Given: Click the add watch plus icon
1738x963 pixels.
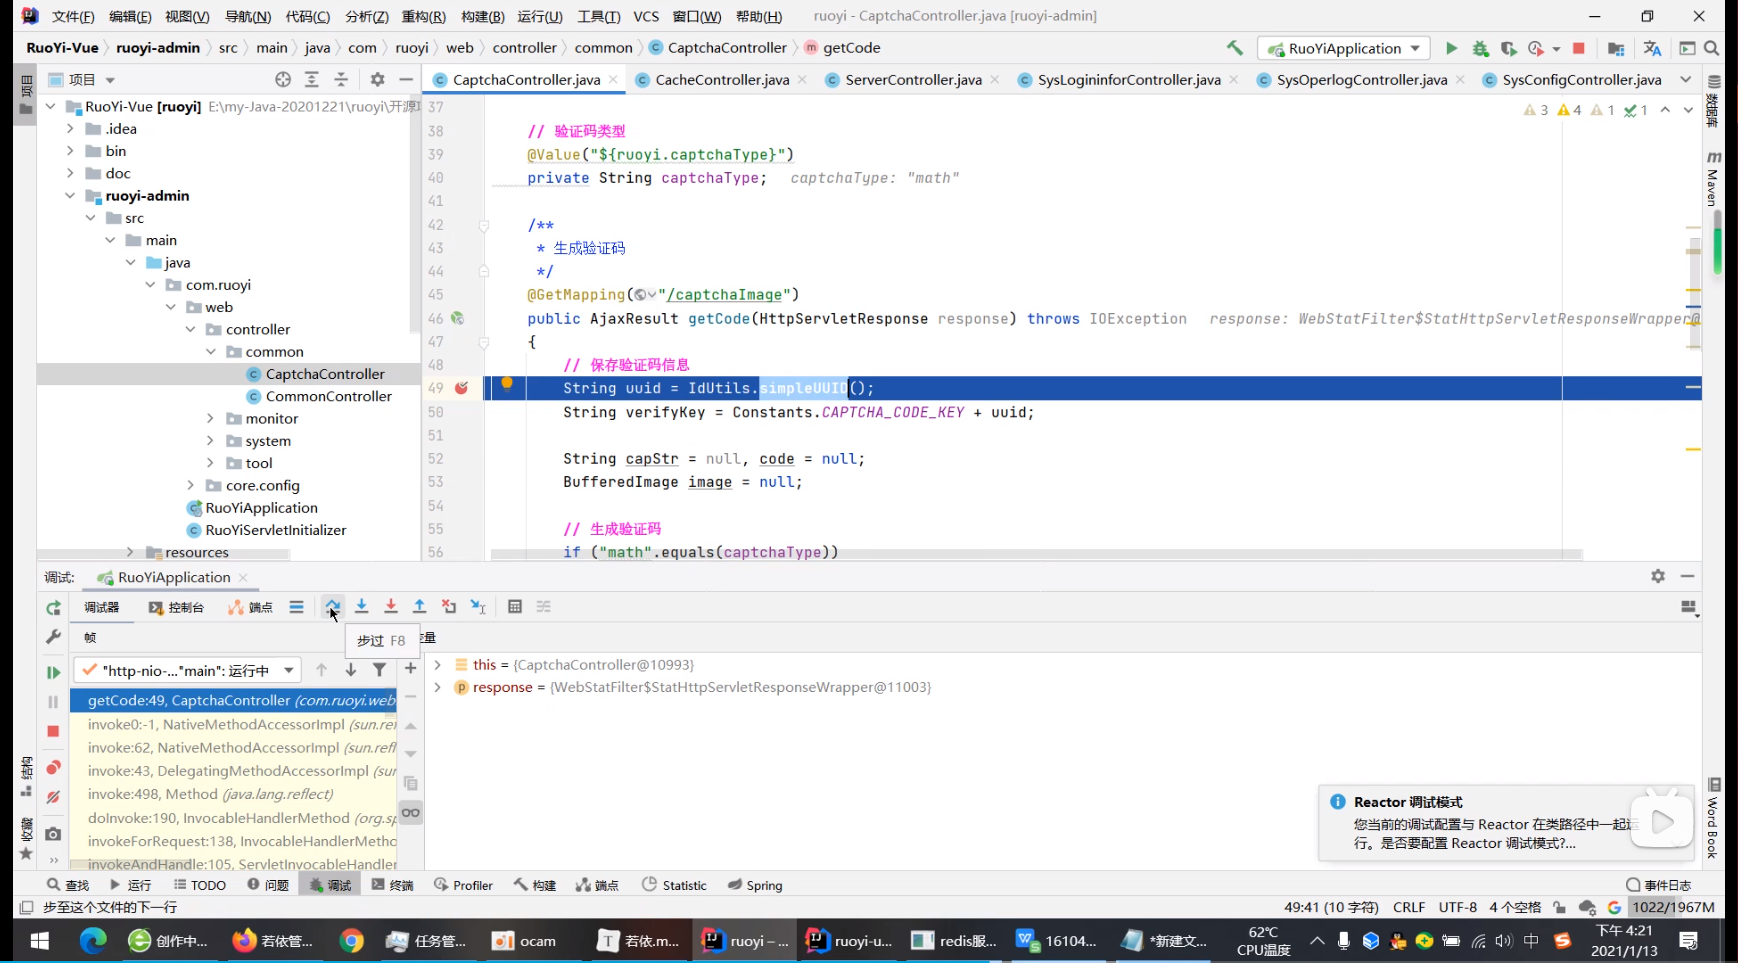Looking at the screenshot, I should [x=410, y=668].
